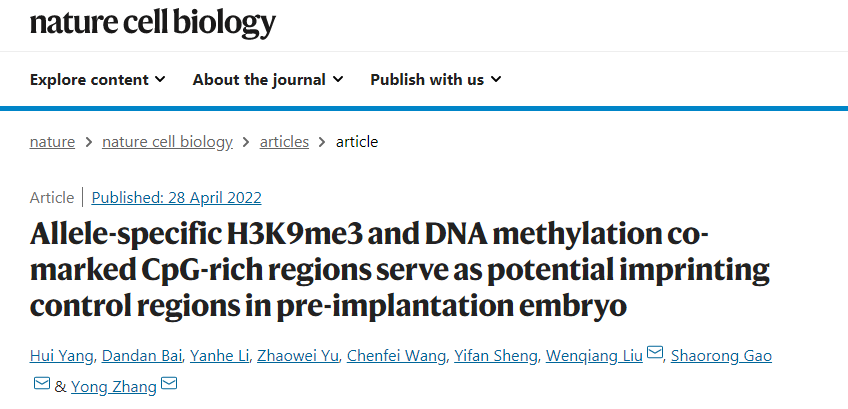The width and height of the screenshot is (848, 409).
Task: Expand the Explore content menu
Action: (98, 79)
